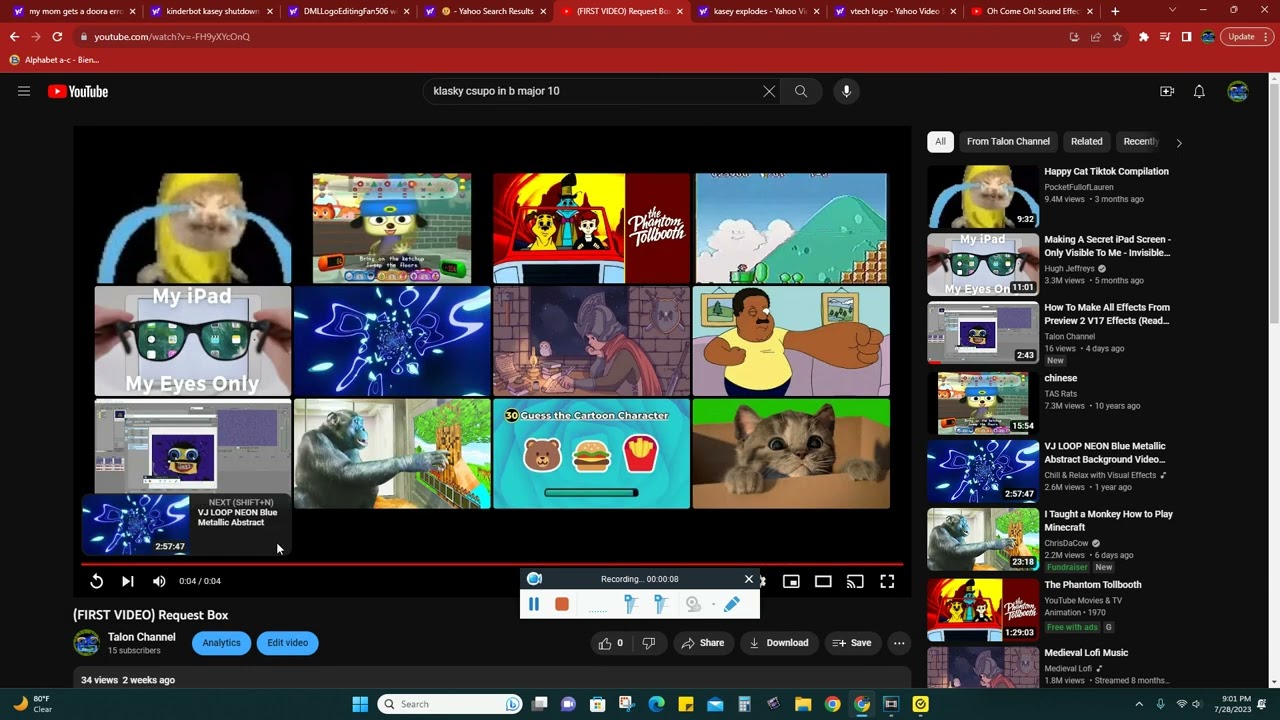Viewport: 1280px width, 720px height.
Task: Open the YouTube guide hamburger menu
Action: [x=24, y=91]
